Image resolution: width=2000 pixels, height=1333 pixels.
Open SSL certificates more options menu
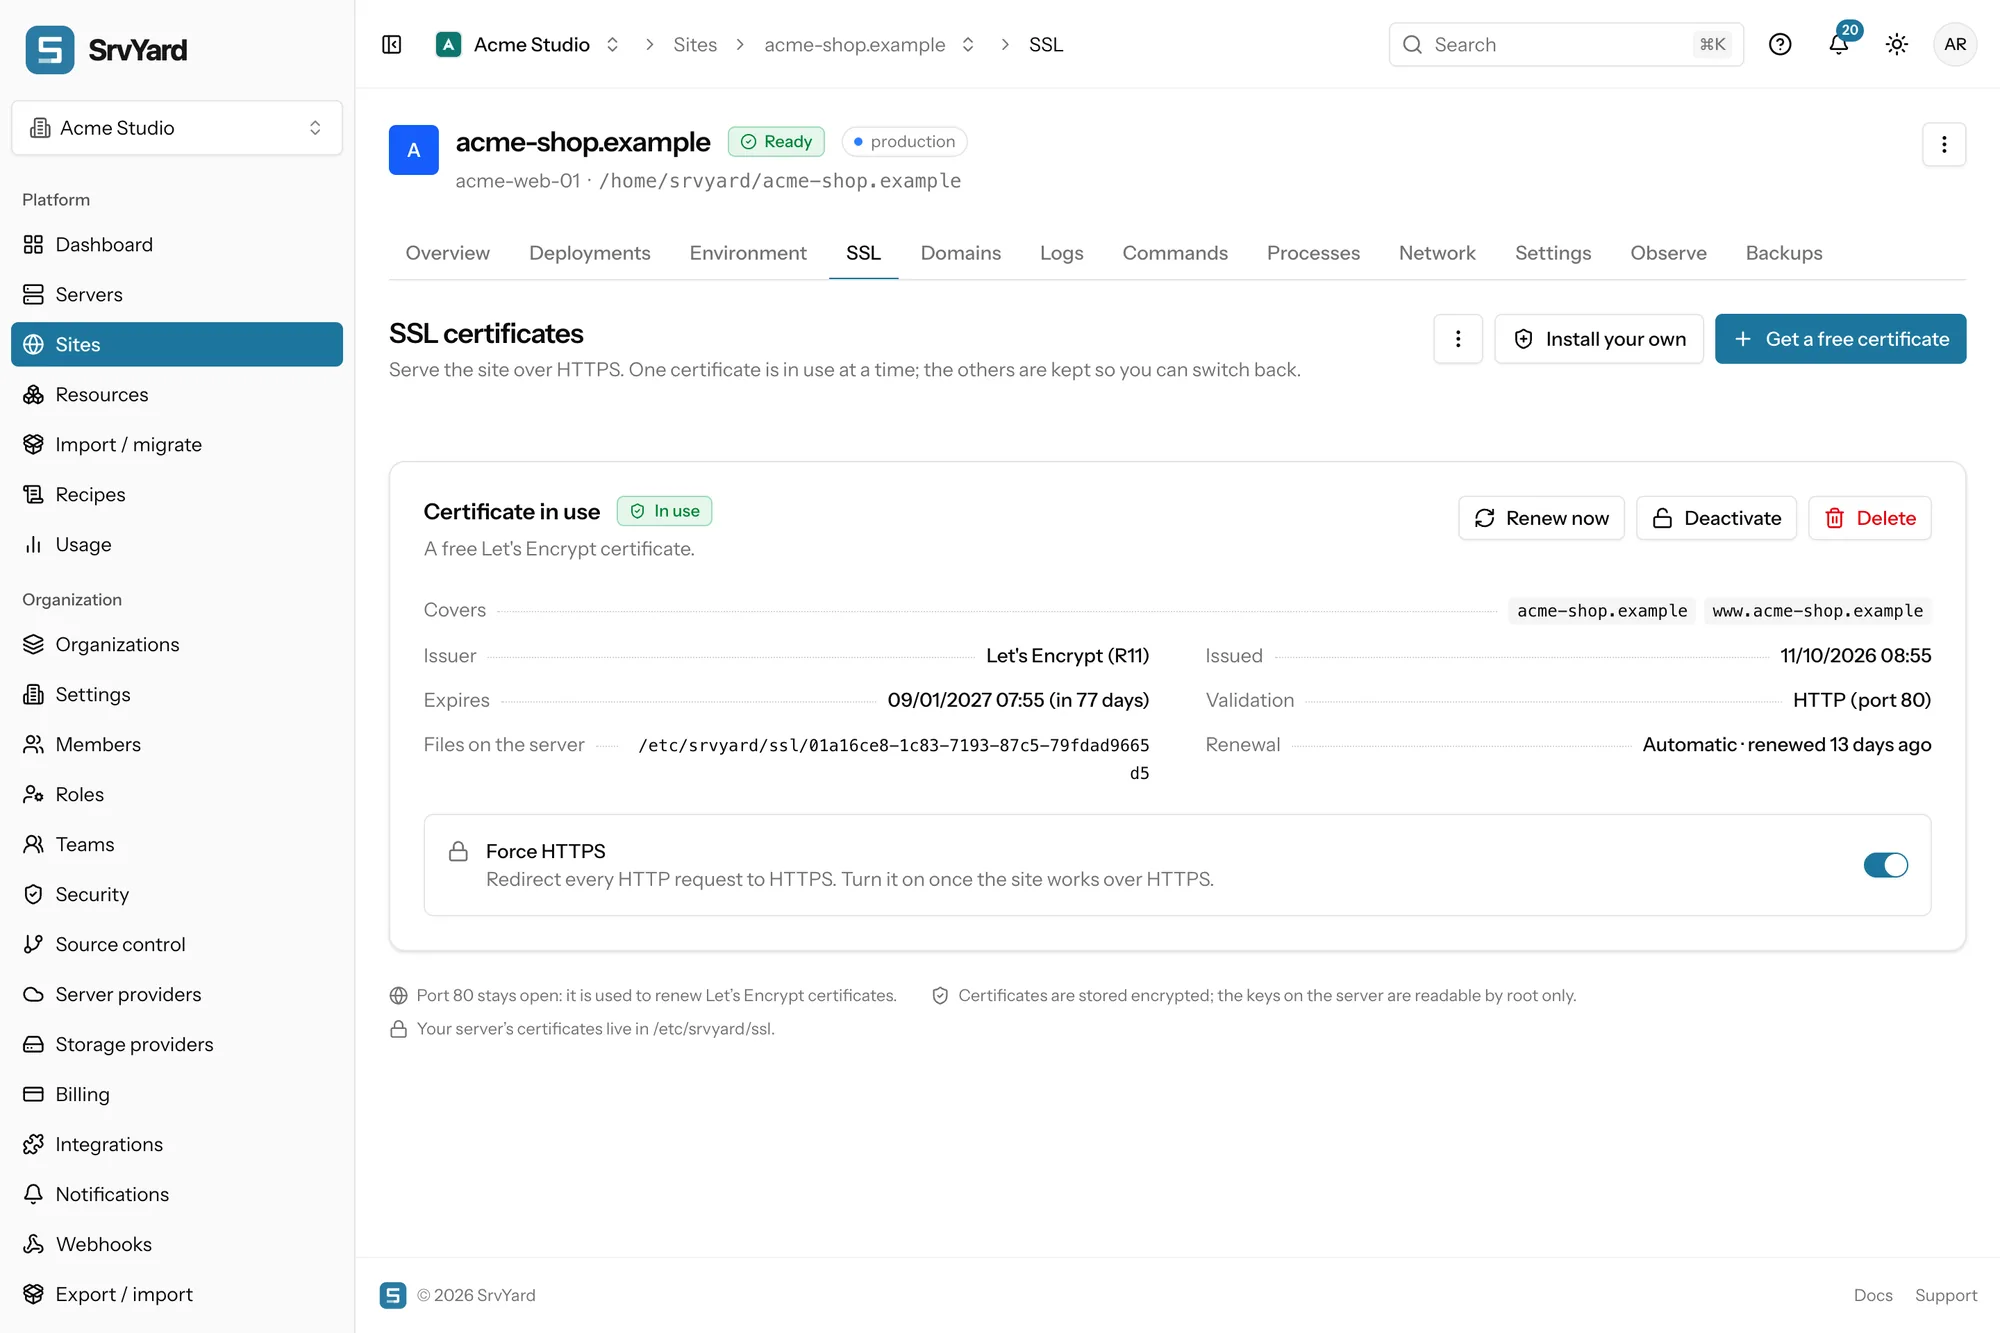click(x=1458, y=339)
